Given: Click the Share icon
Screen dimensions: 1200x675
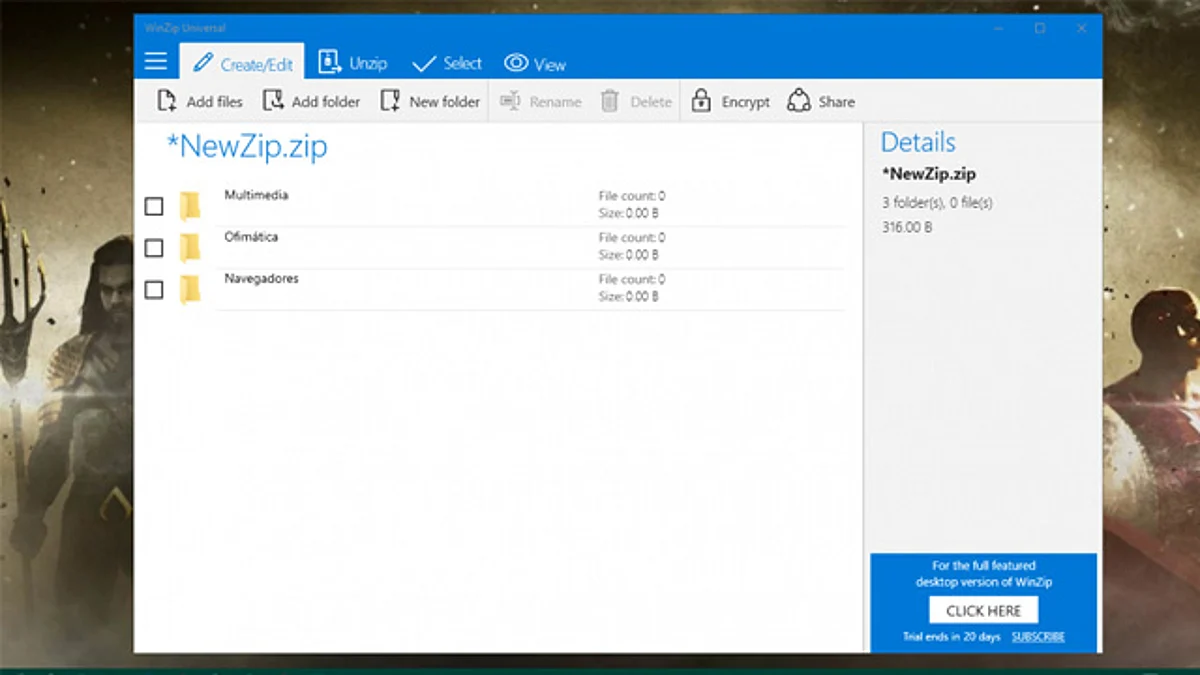Looking at the screenshot, I should point(798,101).
